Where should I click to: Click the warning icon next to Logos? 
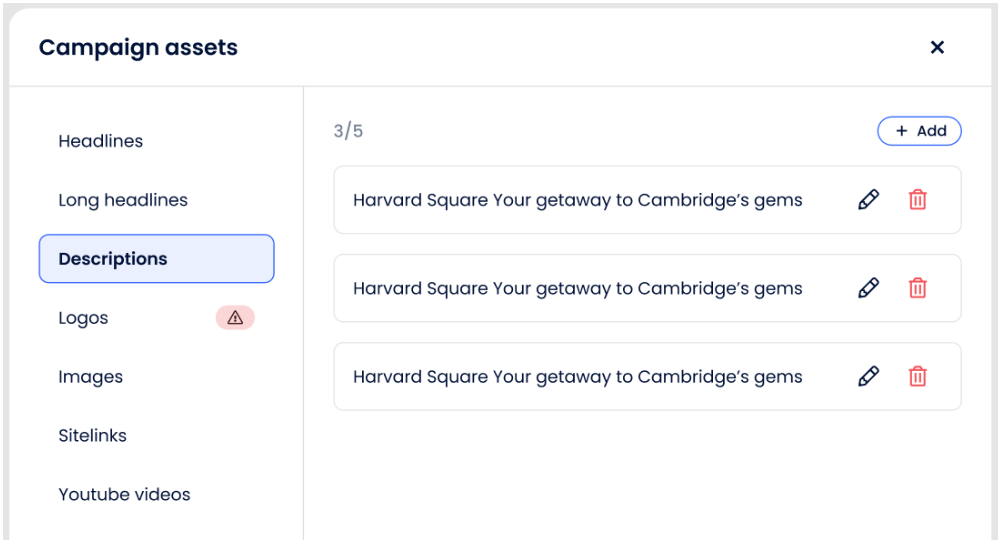point(235,318)
